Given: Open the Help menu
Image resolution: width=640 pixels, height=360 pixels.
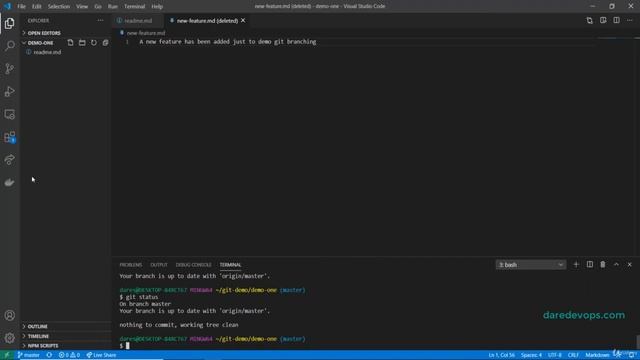Looking at the screenshot, I should click(157, 6).
